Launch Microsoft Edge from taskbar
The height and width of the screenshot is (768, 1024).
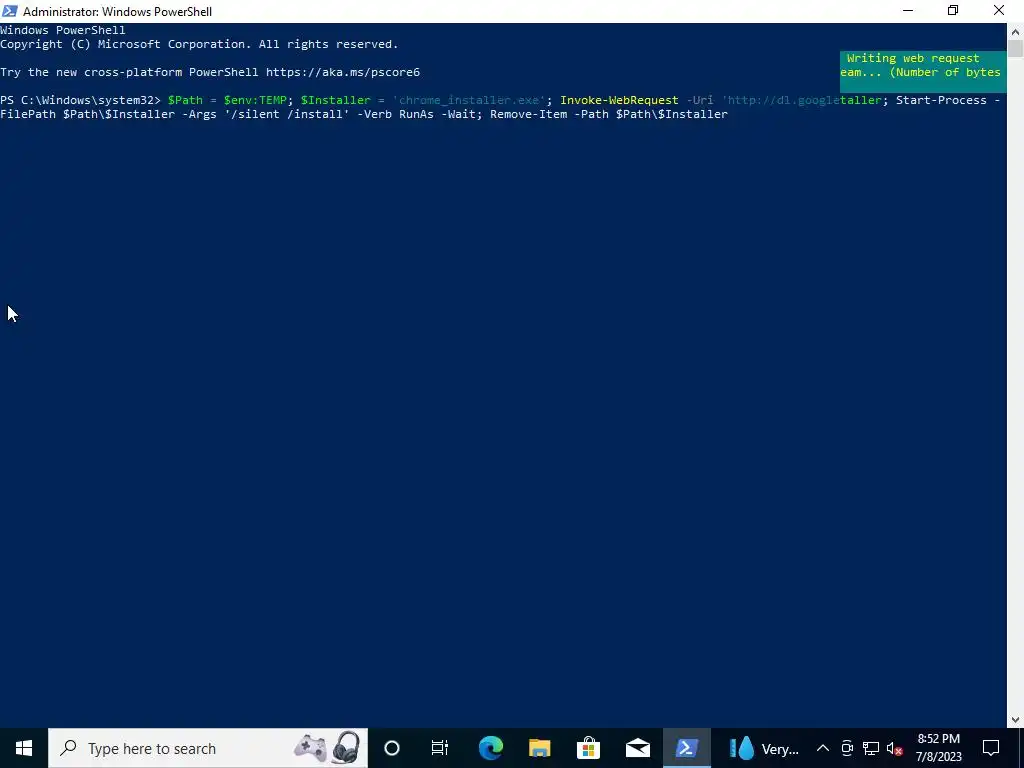pyautogui.click(x=490, y=748)
